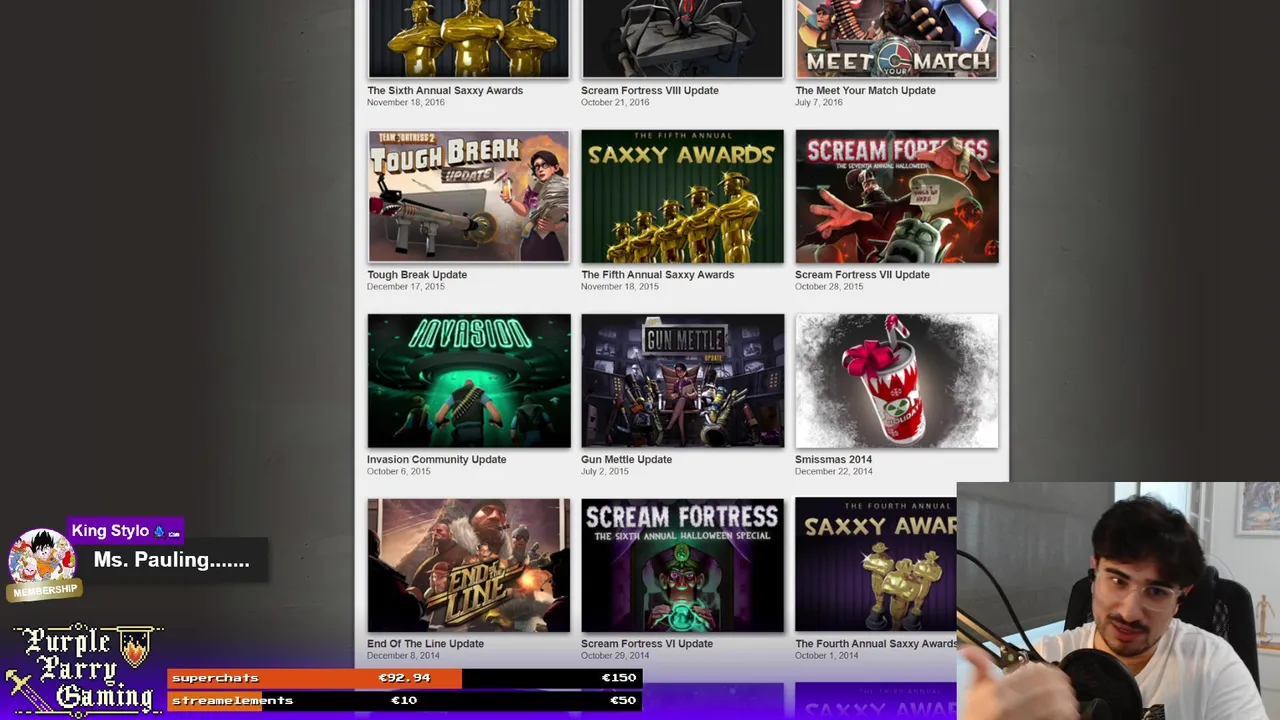The height and width of the screenshot is (720, 1280).
Task: Open the Tough Break Update thumbnail
Action: [x=468, y=196]
